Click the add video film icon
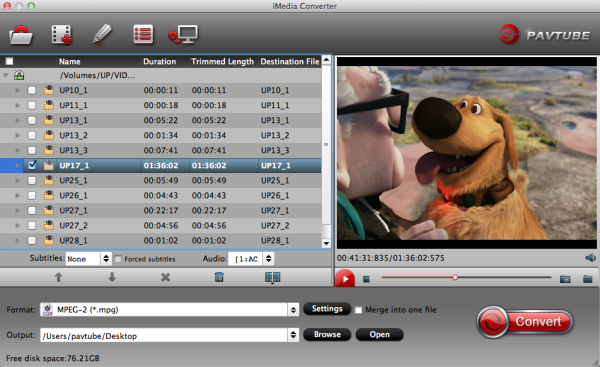Viewport: 600px width, 367px height. pos(62,35)
